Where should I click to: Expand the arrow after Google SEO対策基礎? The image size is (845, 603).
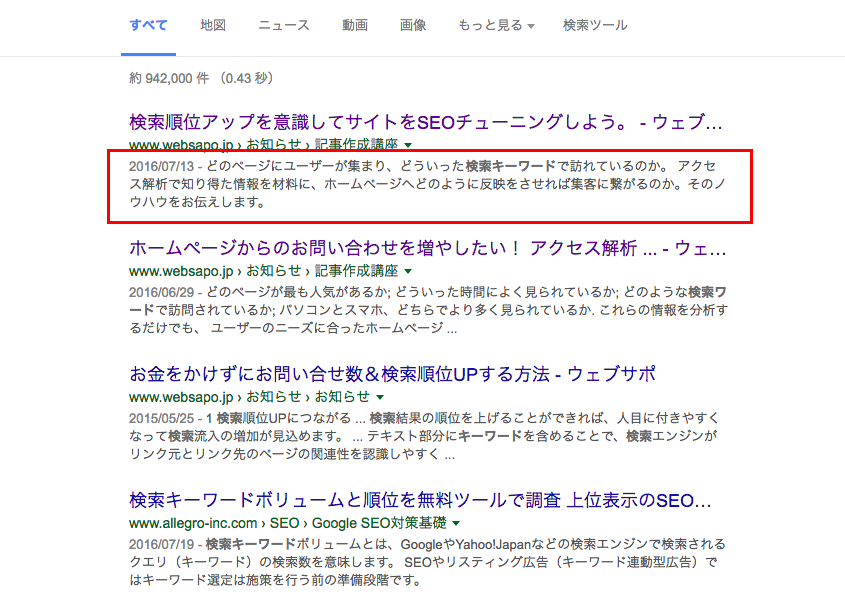pyautogui.click(x=456, y=524)
